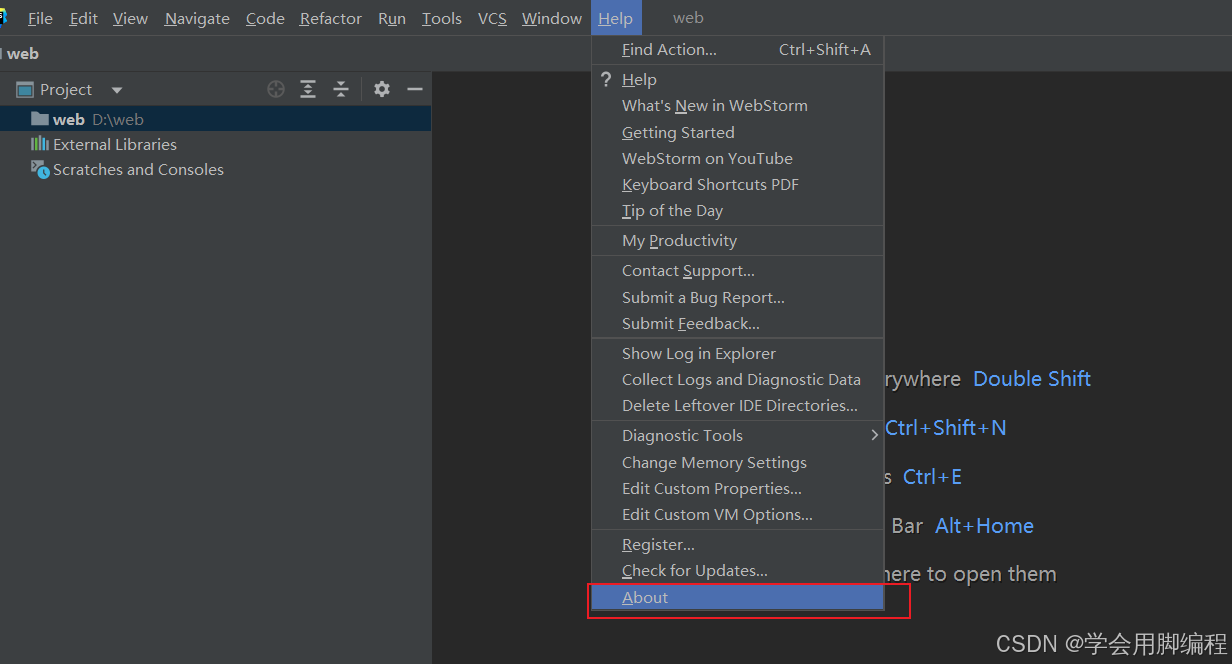Choose Check for Updates...
This screenshot has width=1232, height=664.
coord(737,571)
